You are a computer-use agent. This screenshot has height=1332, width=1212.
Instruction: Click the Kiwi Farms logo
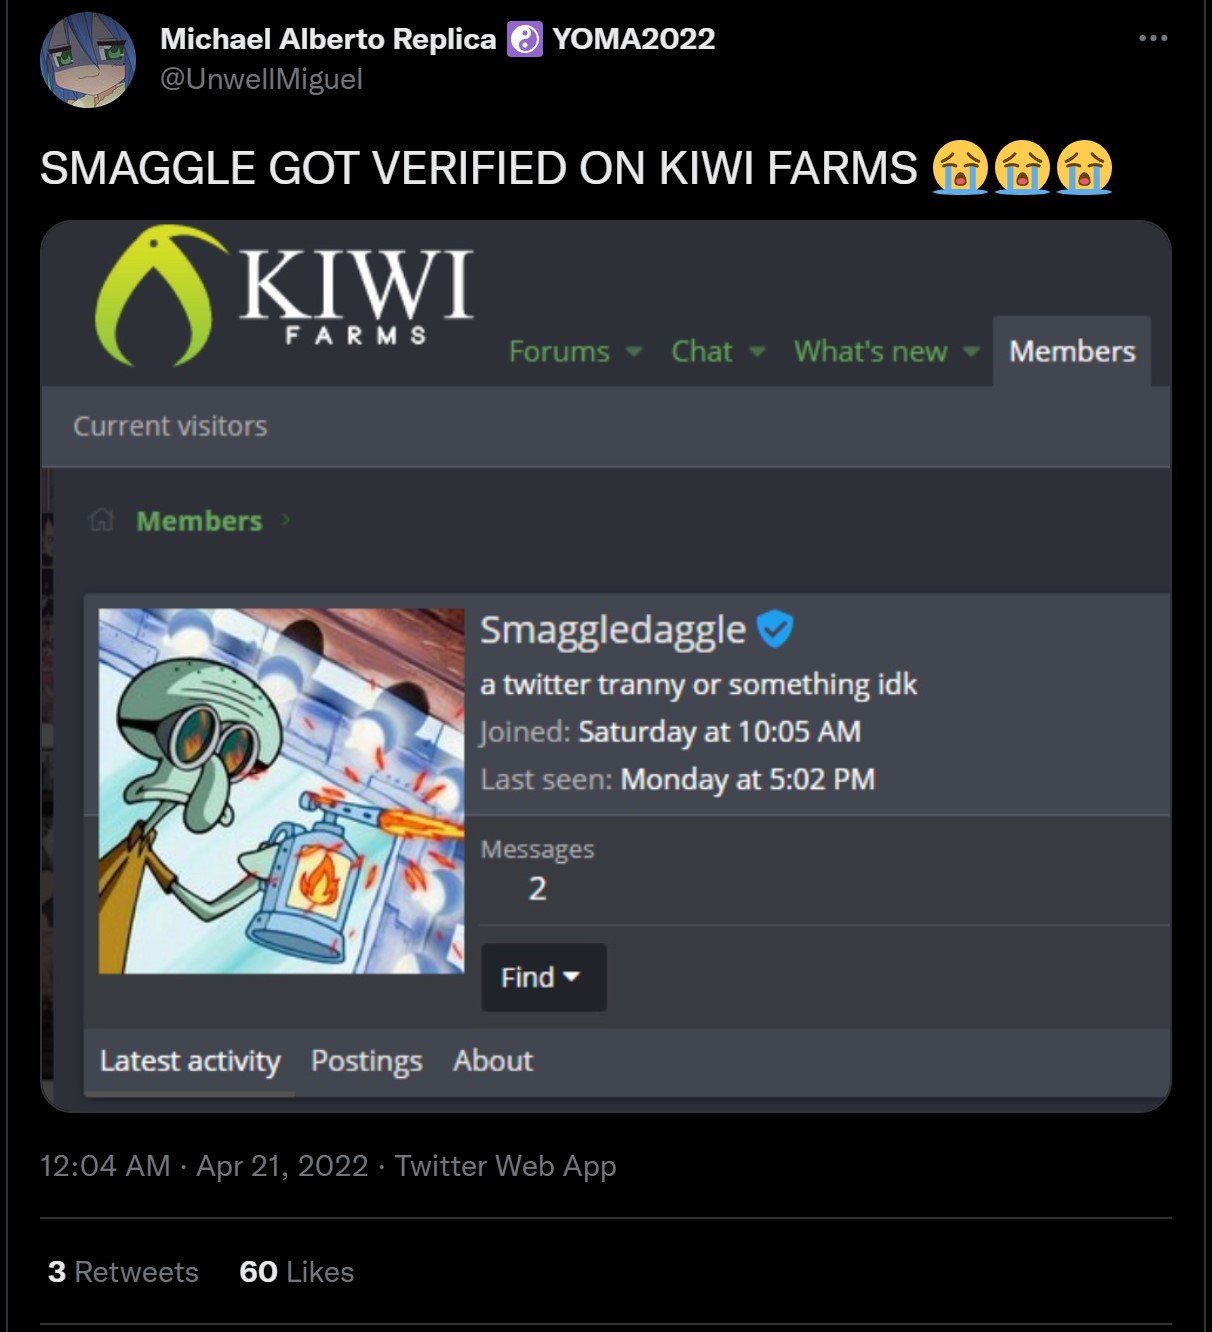pos(284,296)
